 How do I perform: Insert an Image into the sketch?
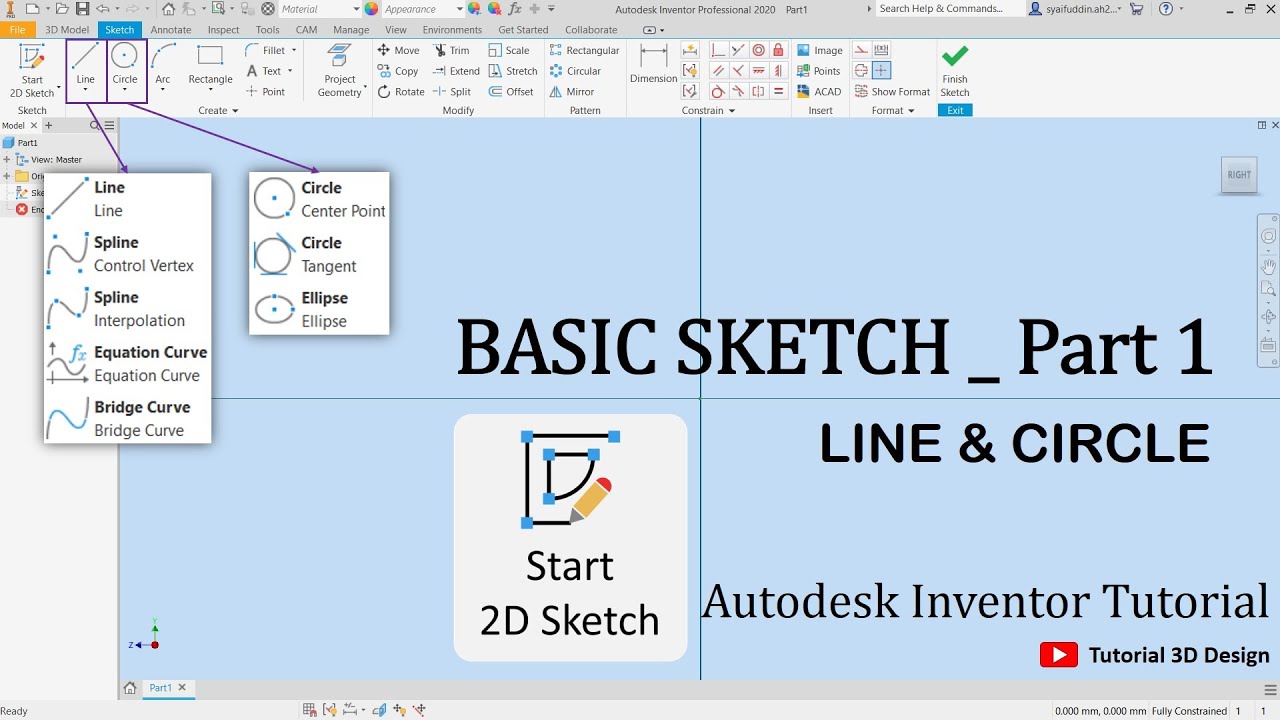[819, 50]
